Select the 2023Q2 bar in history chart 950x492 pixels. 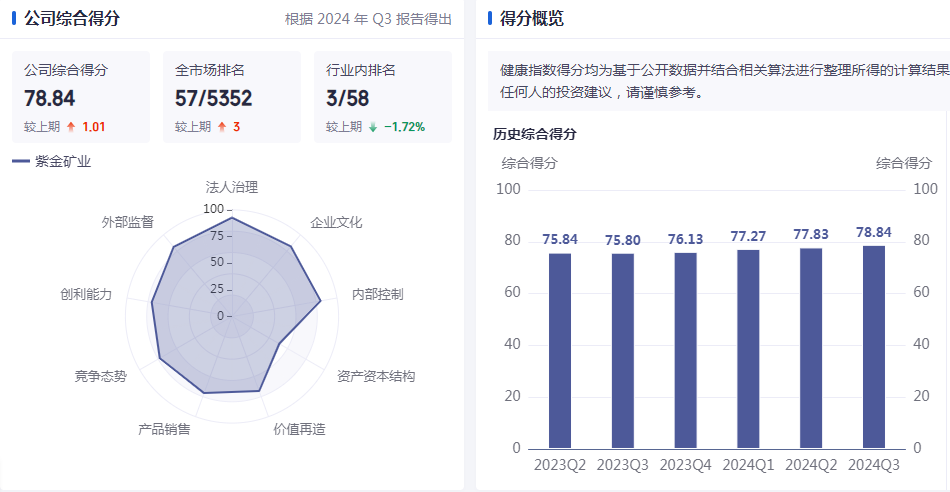(560, 351)
